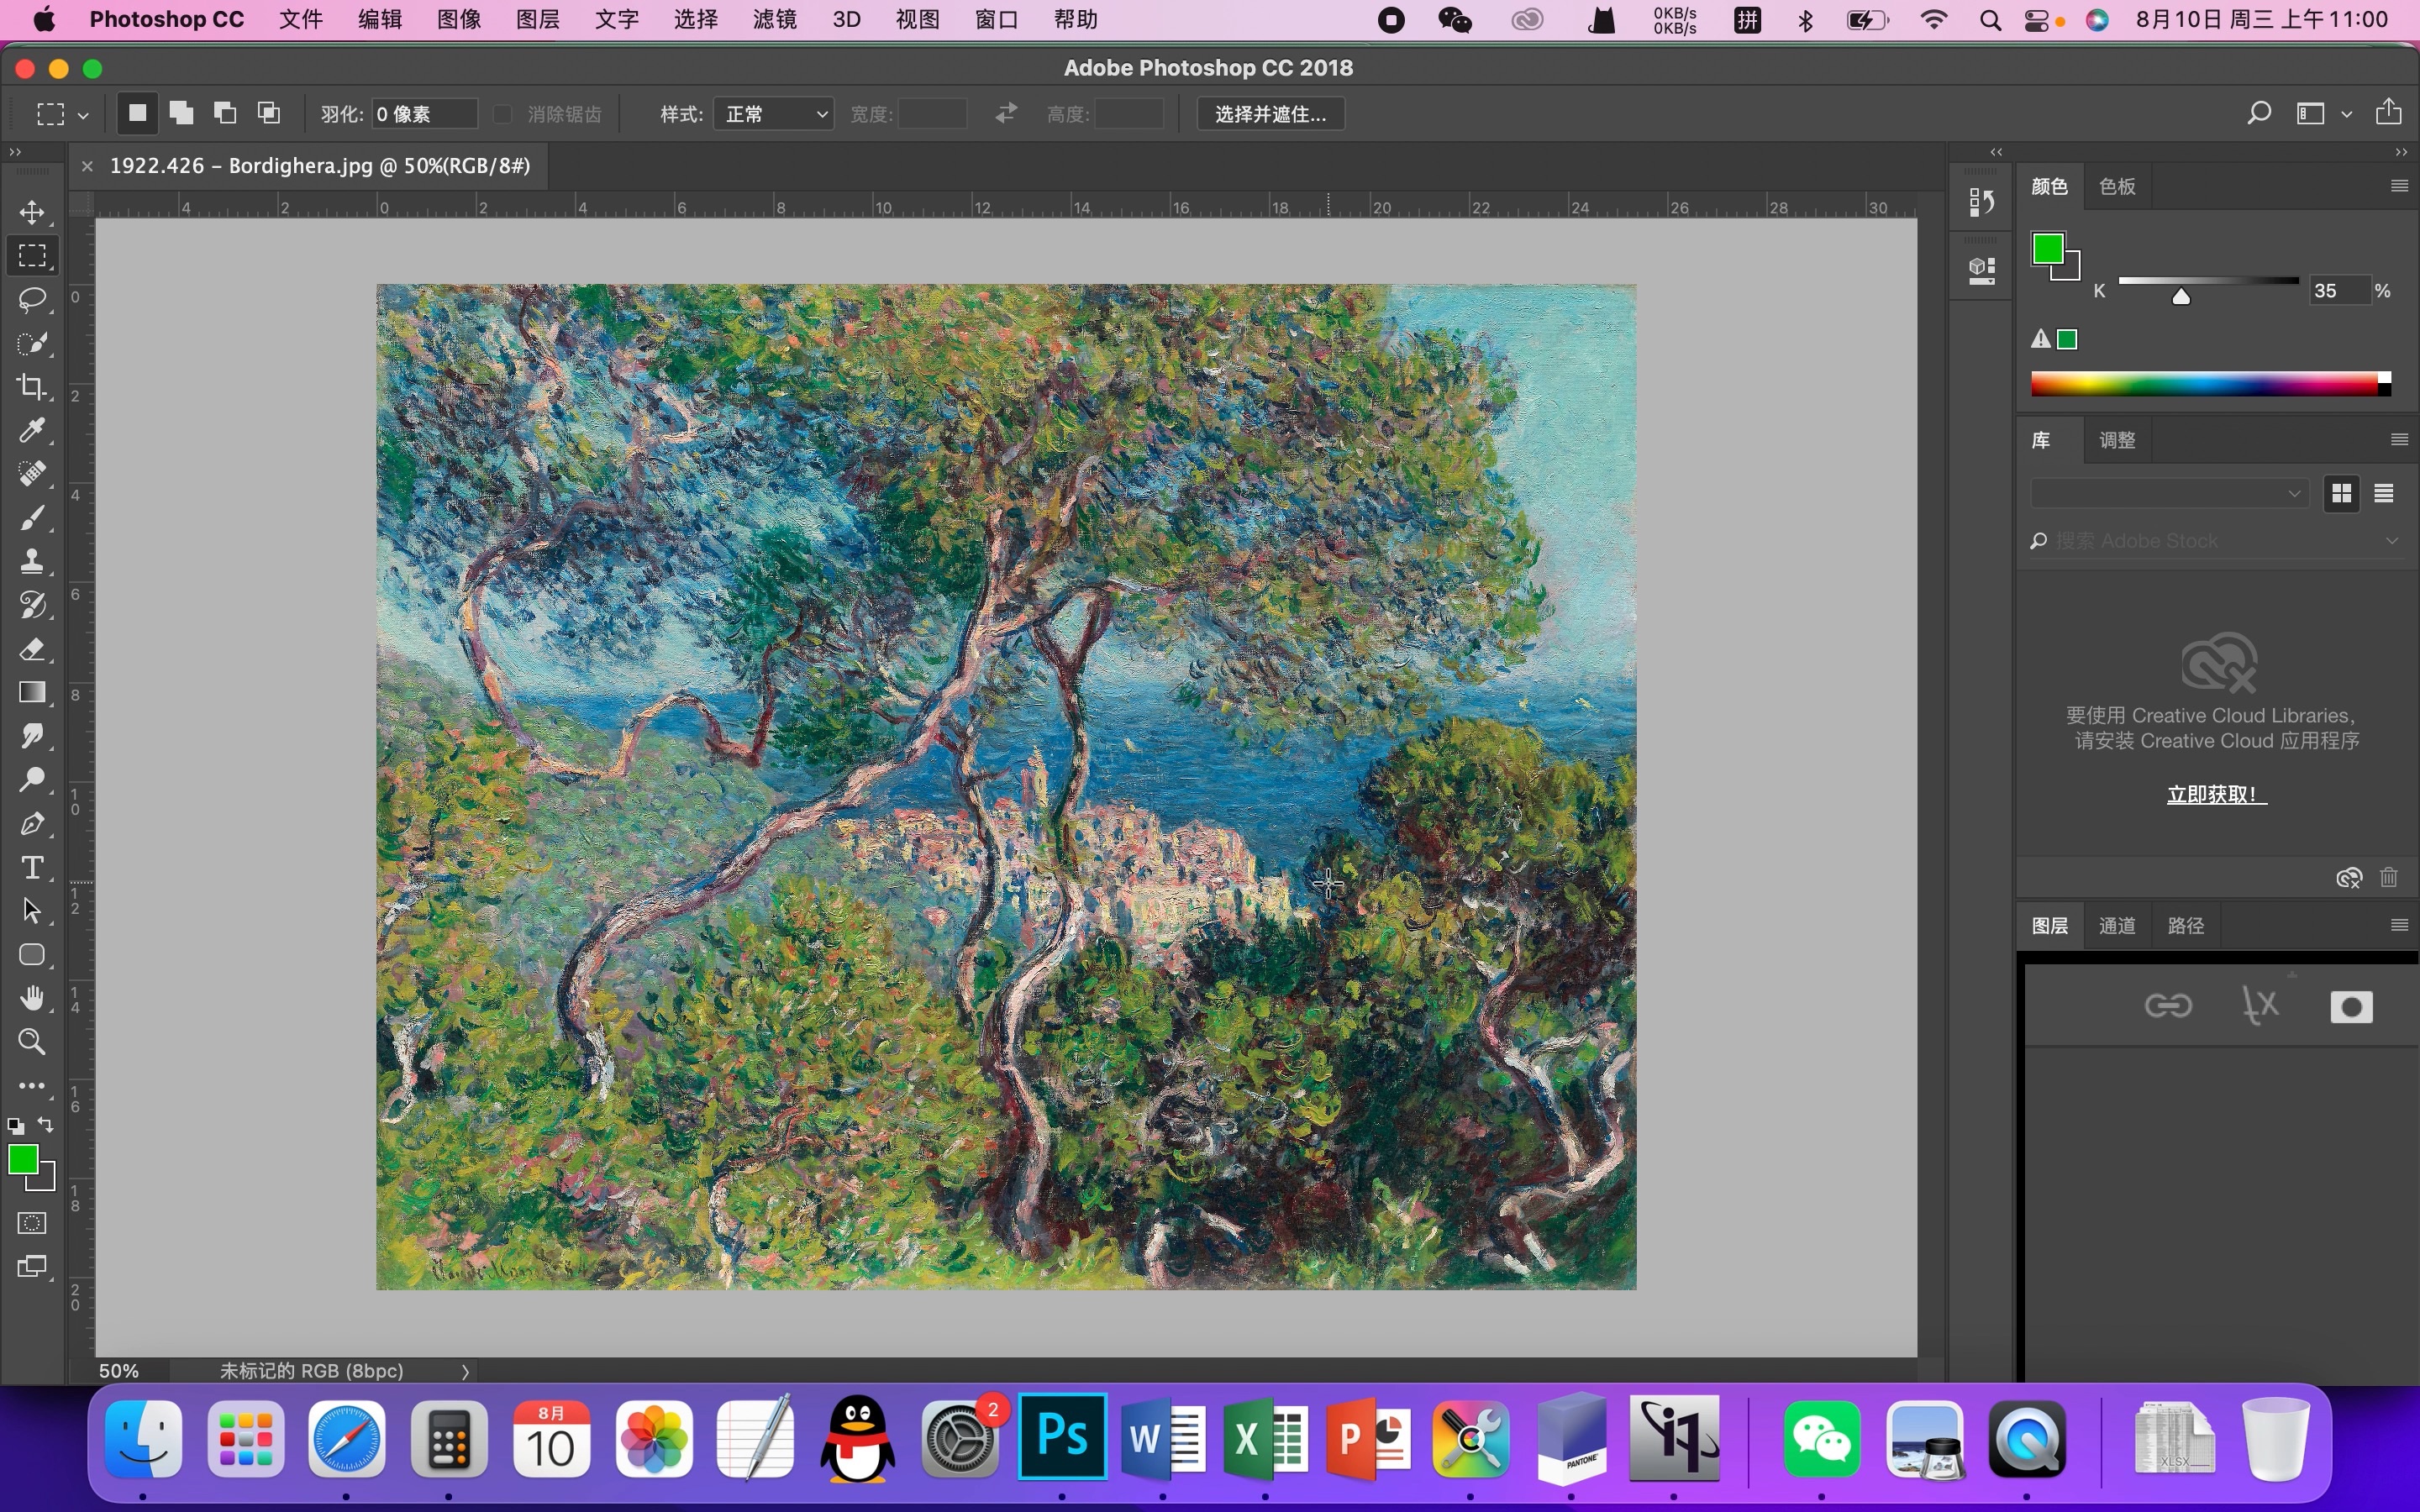Enable New Selection mode
The image size is (2420, 1512).
coord(137,113)
